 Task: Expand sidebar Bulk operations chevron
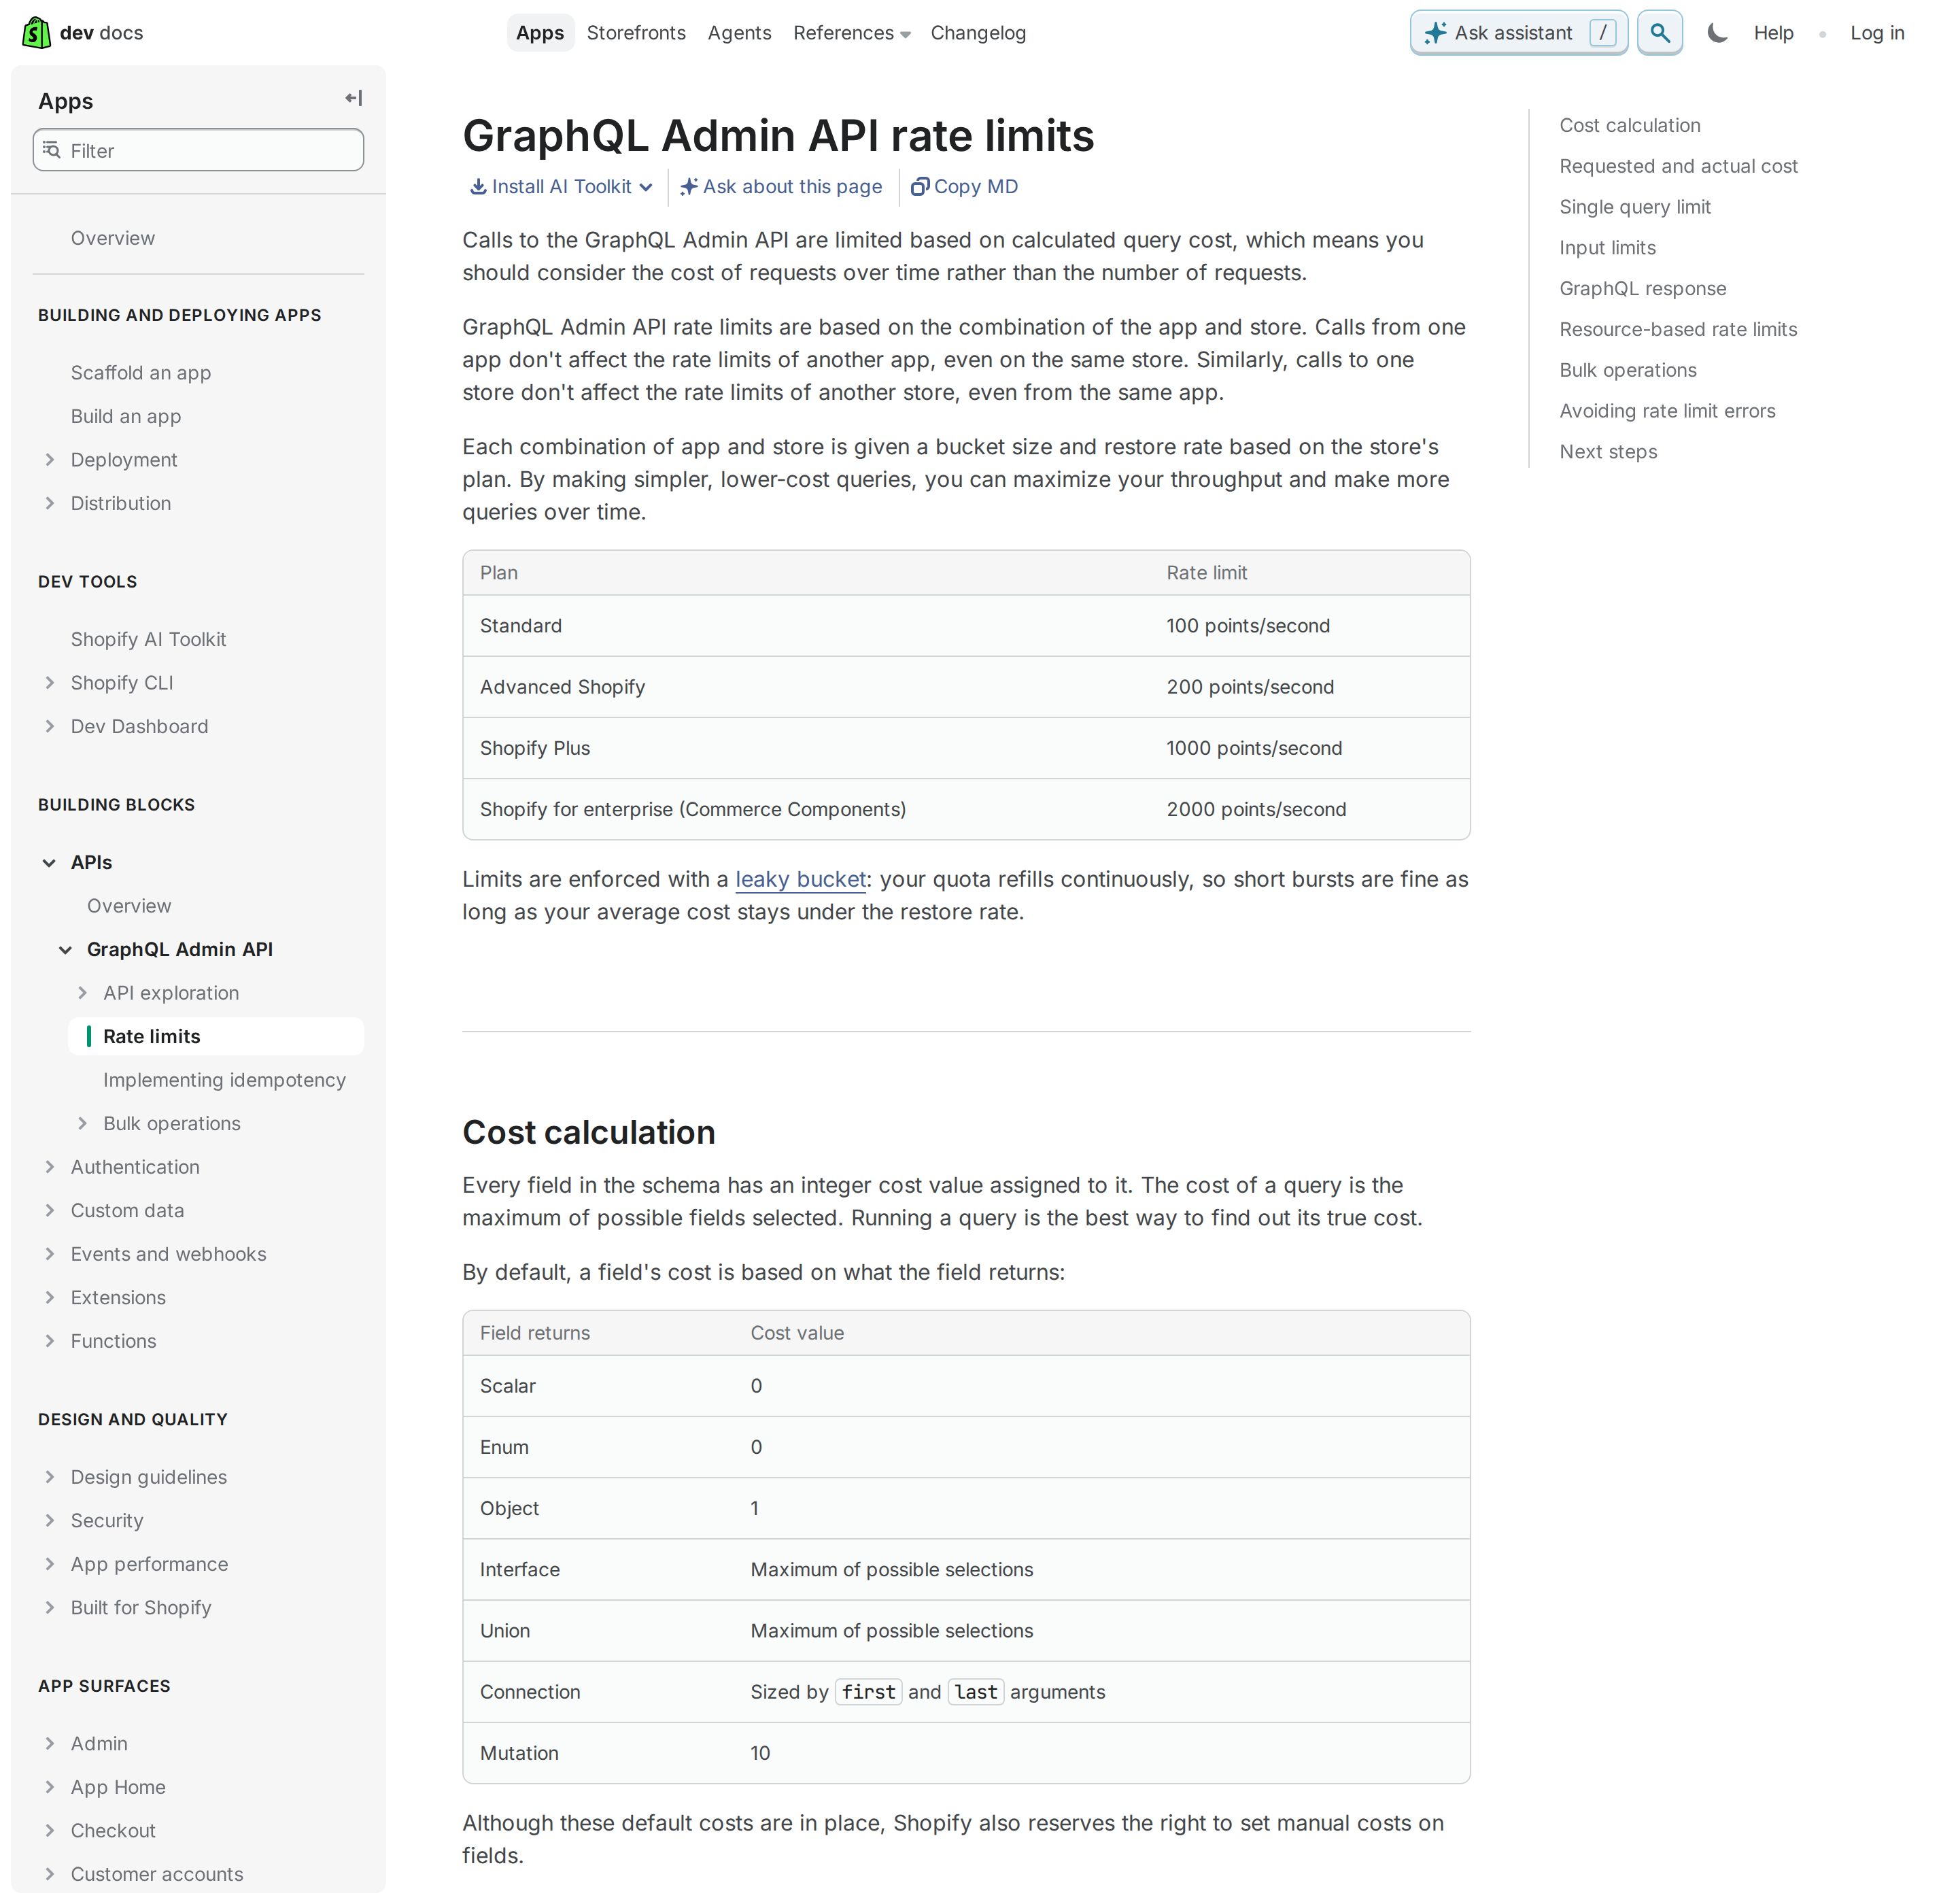click(82, 1124)
